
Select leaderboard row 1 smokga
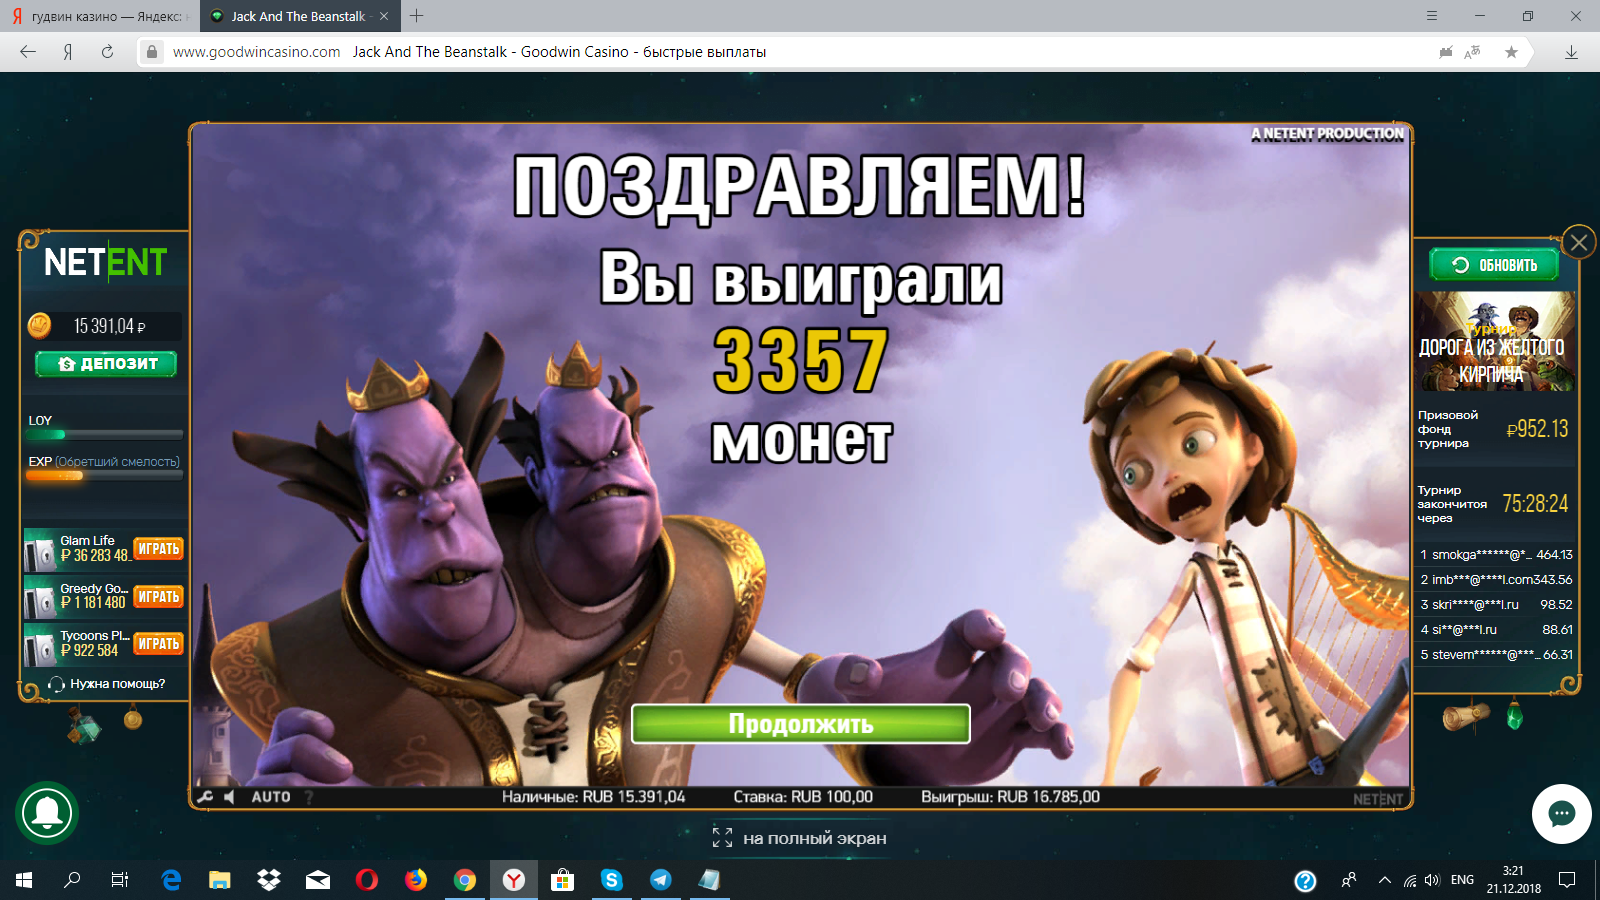pos(1495,554)
